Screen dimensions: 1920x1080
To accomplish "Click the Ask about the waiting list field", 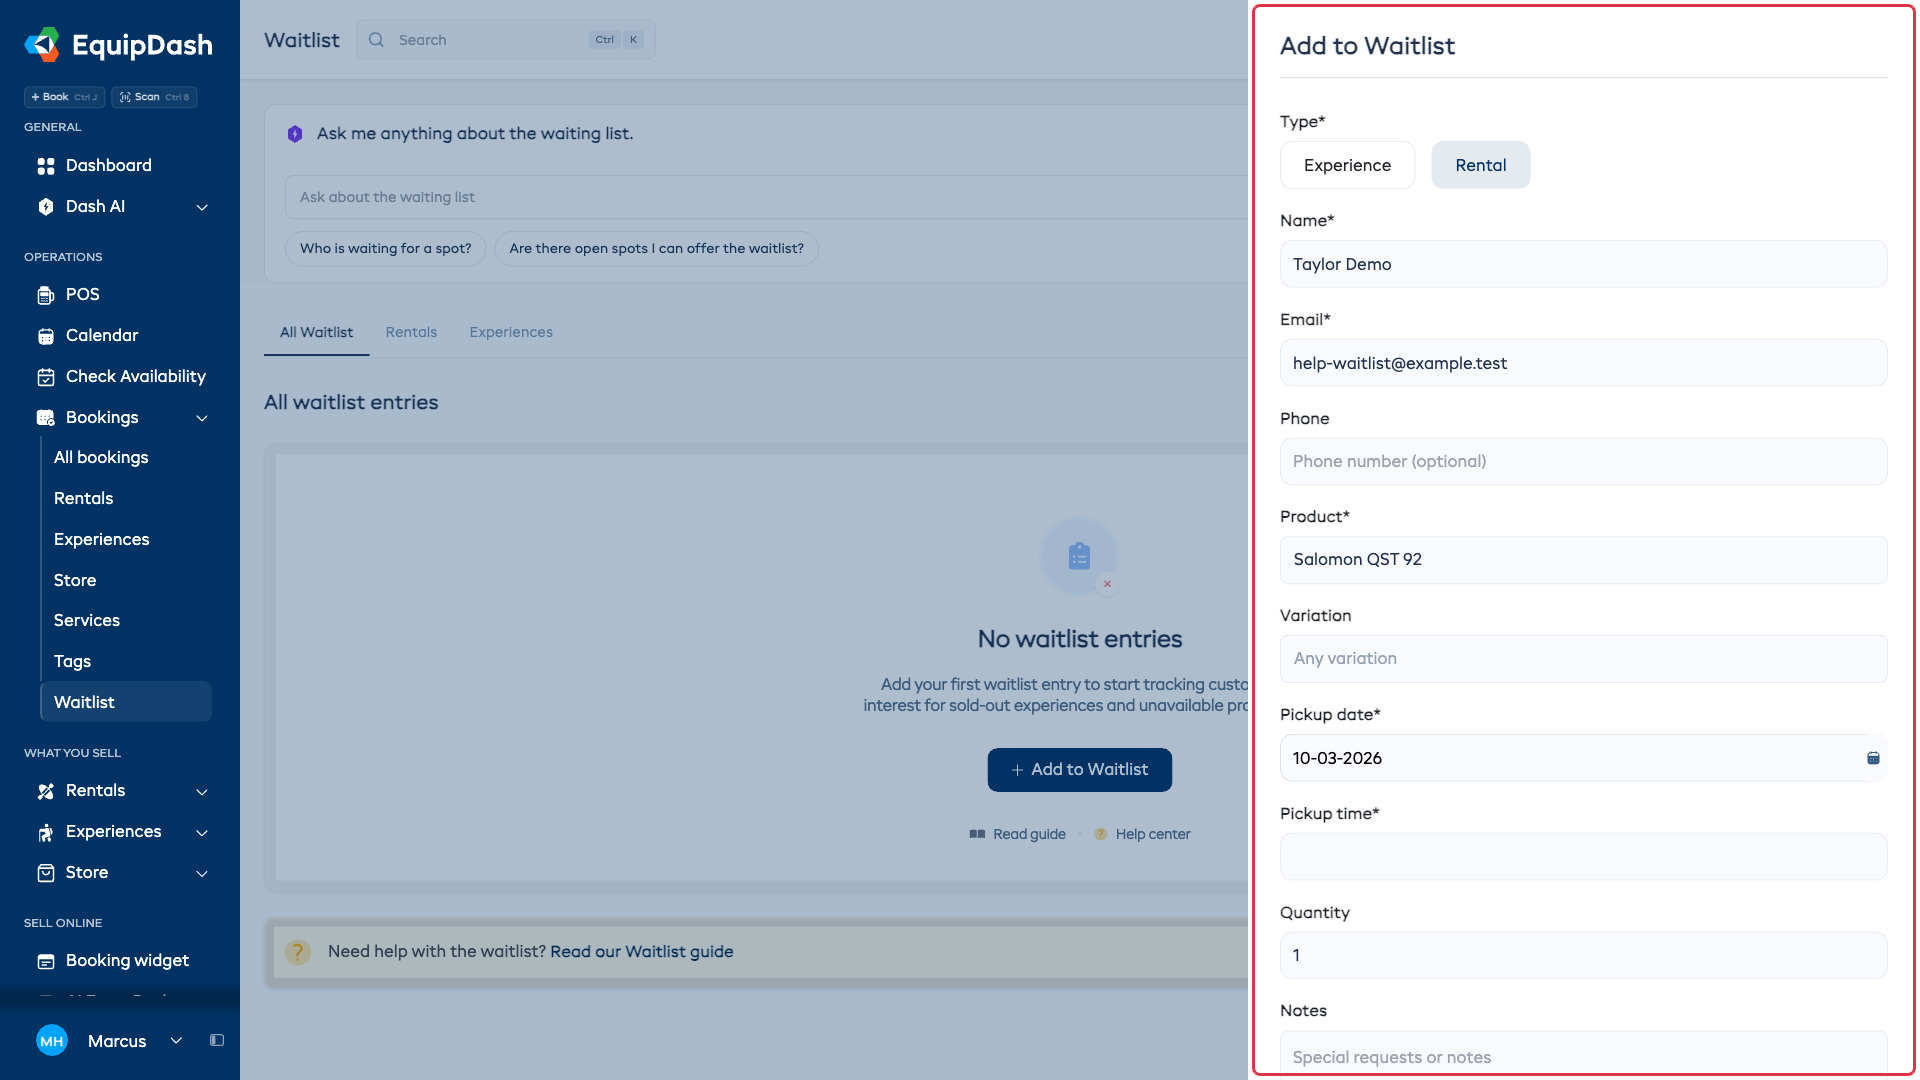I will coord(766,197).
